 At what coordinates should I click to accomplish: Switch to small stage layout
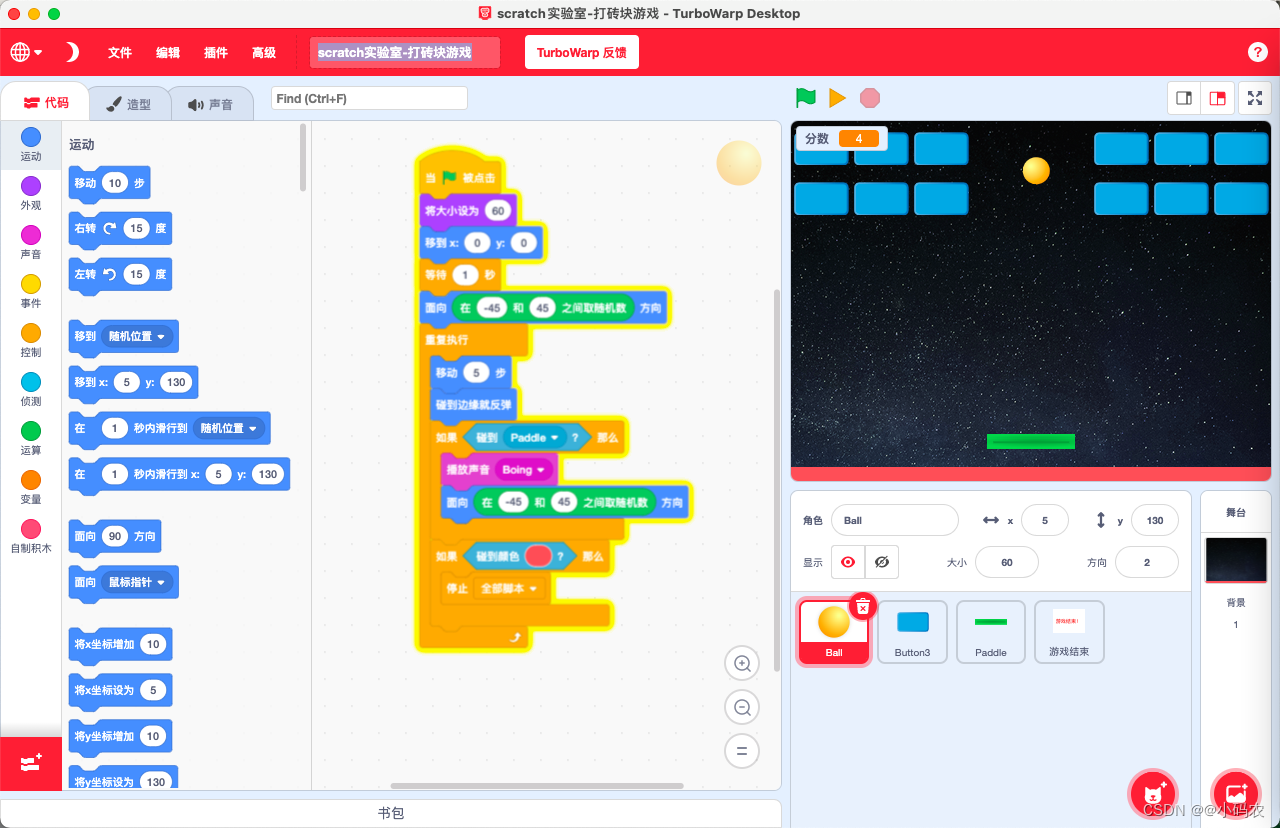click(x=1184, y=98)
